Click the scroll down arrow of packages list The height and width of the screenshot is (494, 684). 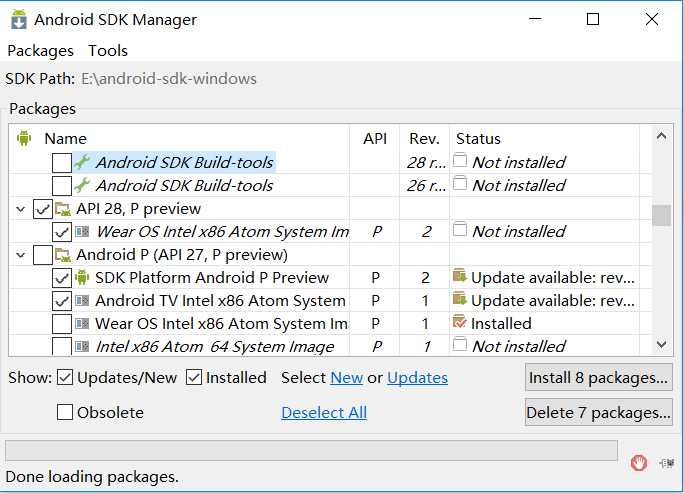pyautogui.click(x=661, y=345)
